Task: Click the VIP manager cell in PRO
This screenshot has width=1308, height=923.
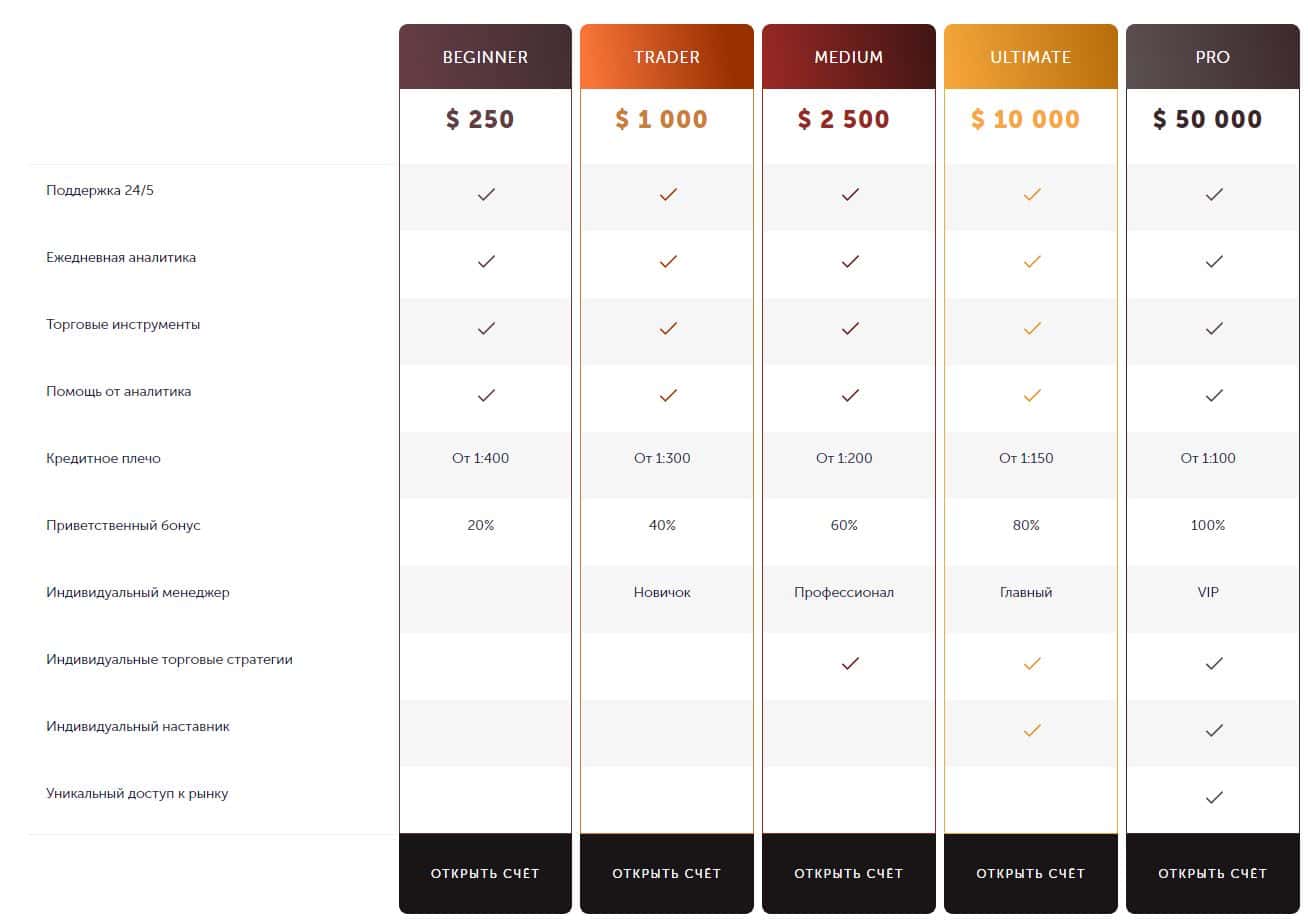Action: pyautogui.click(x=1208, y=592)
